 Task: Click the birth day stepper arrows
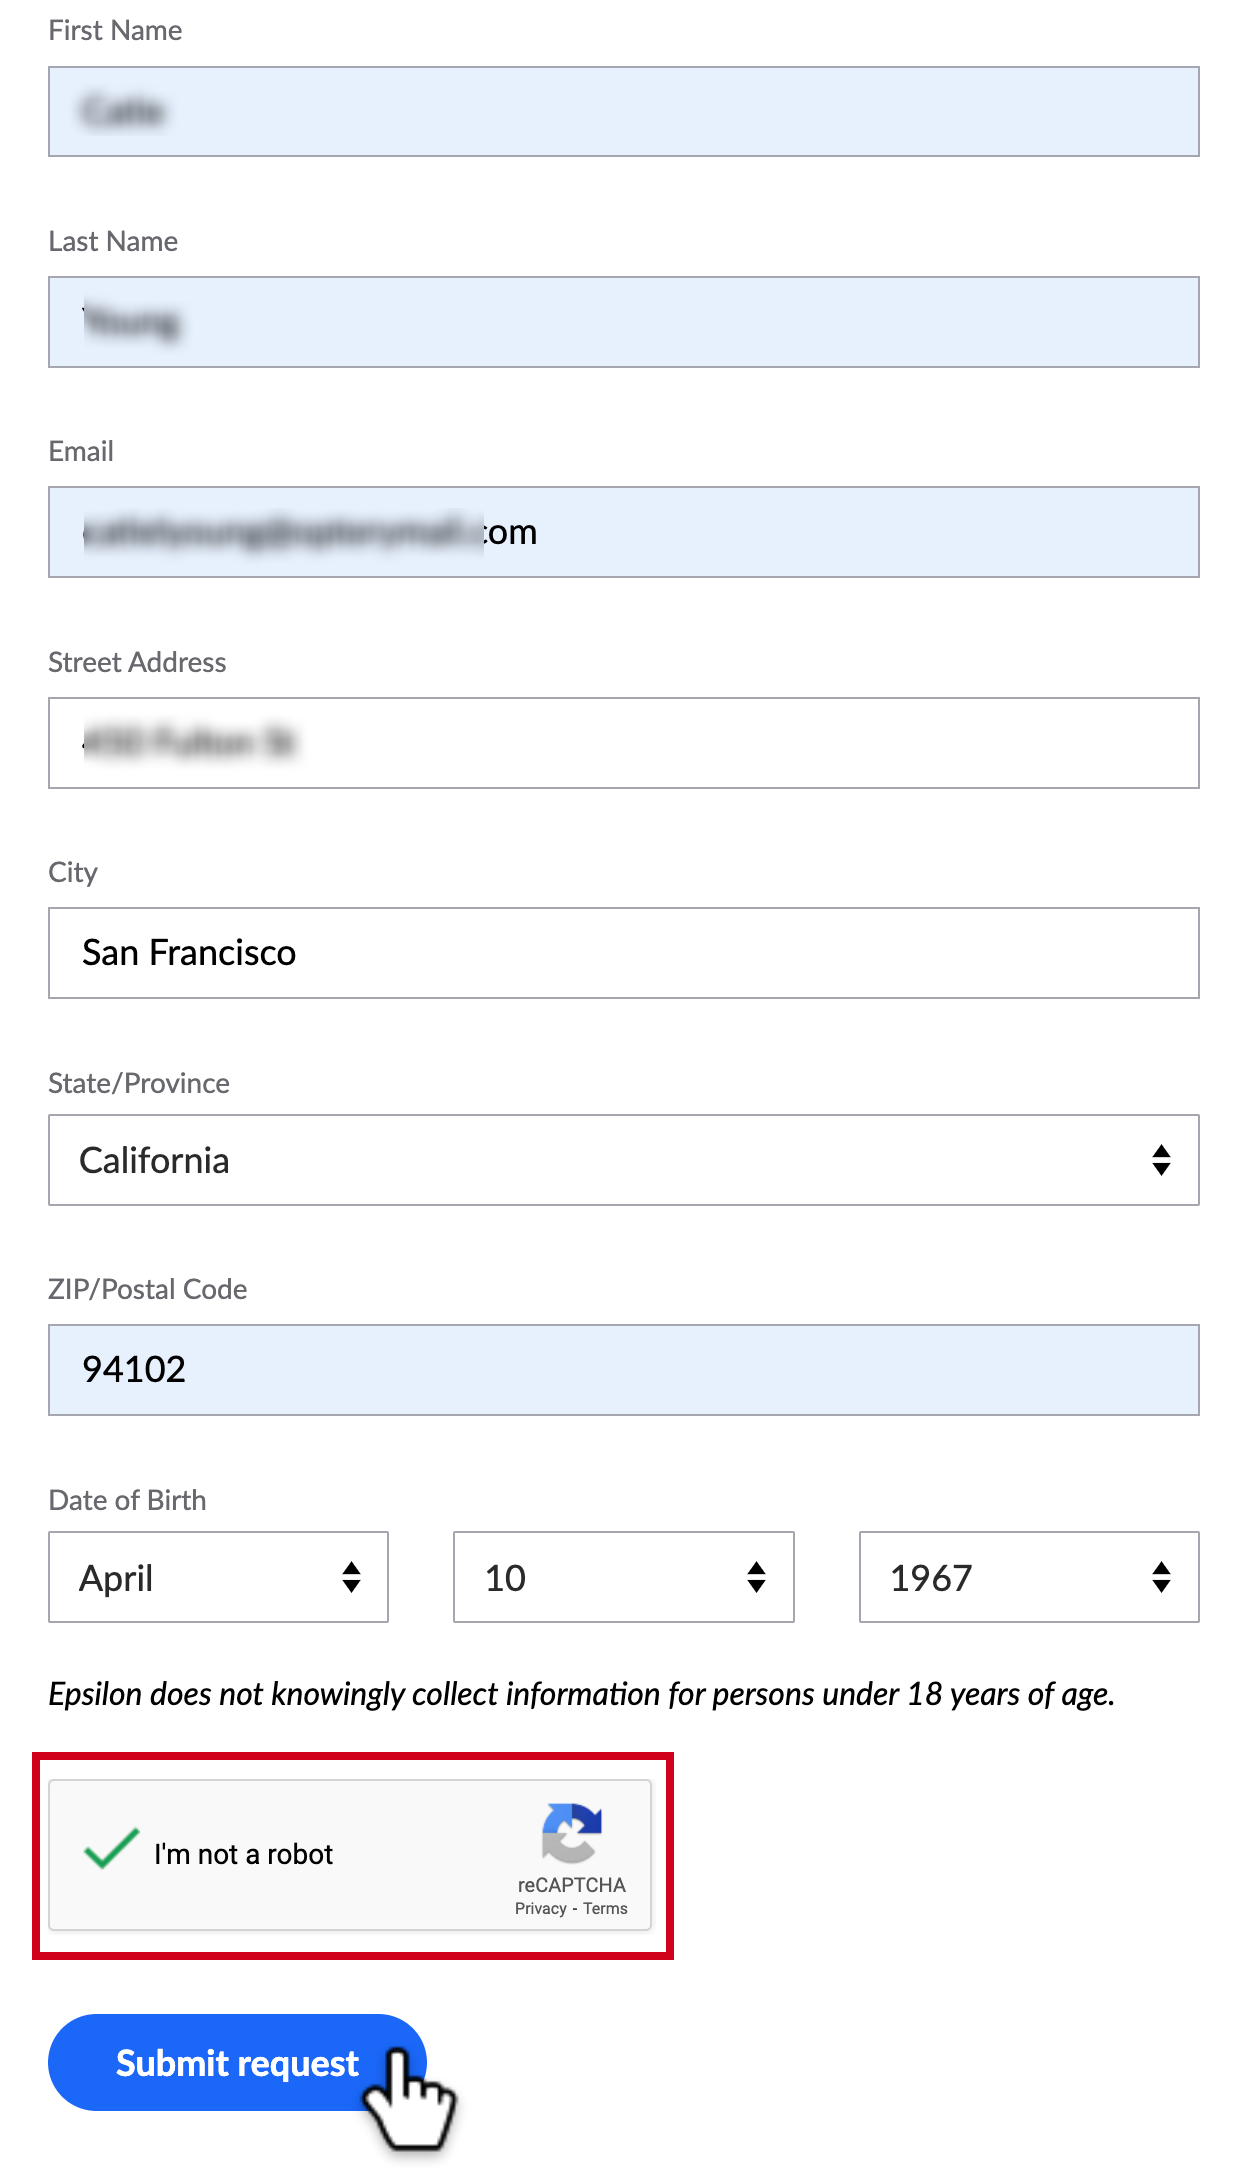point(756,1577)
